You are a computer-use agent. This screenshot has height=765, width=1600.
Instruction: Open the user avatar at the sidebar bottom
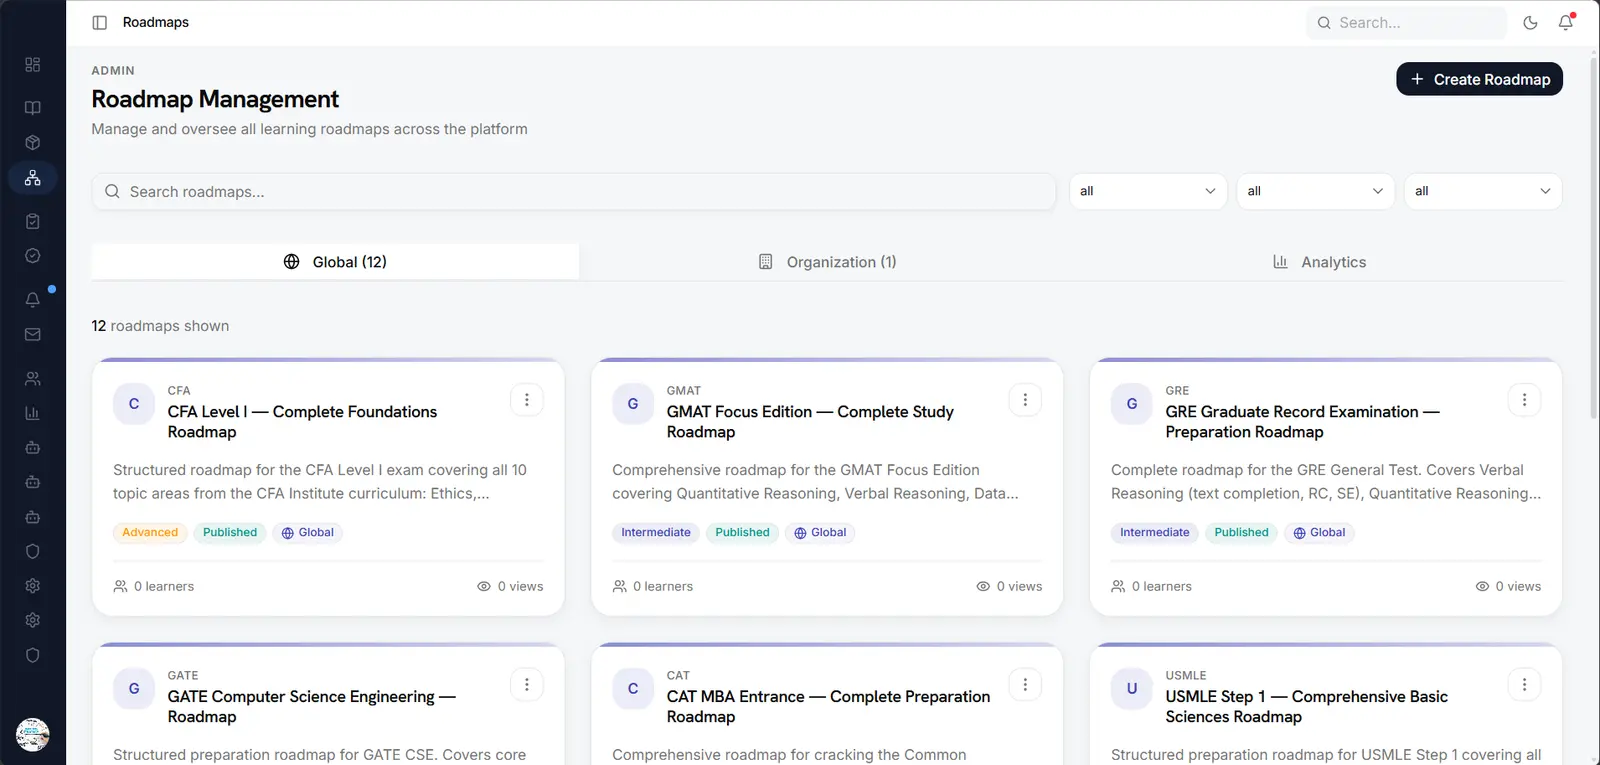33,735
